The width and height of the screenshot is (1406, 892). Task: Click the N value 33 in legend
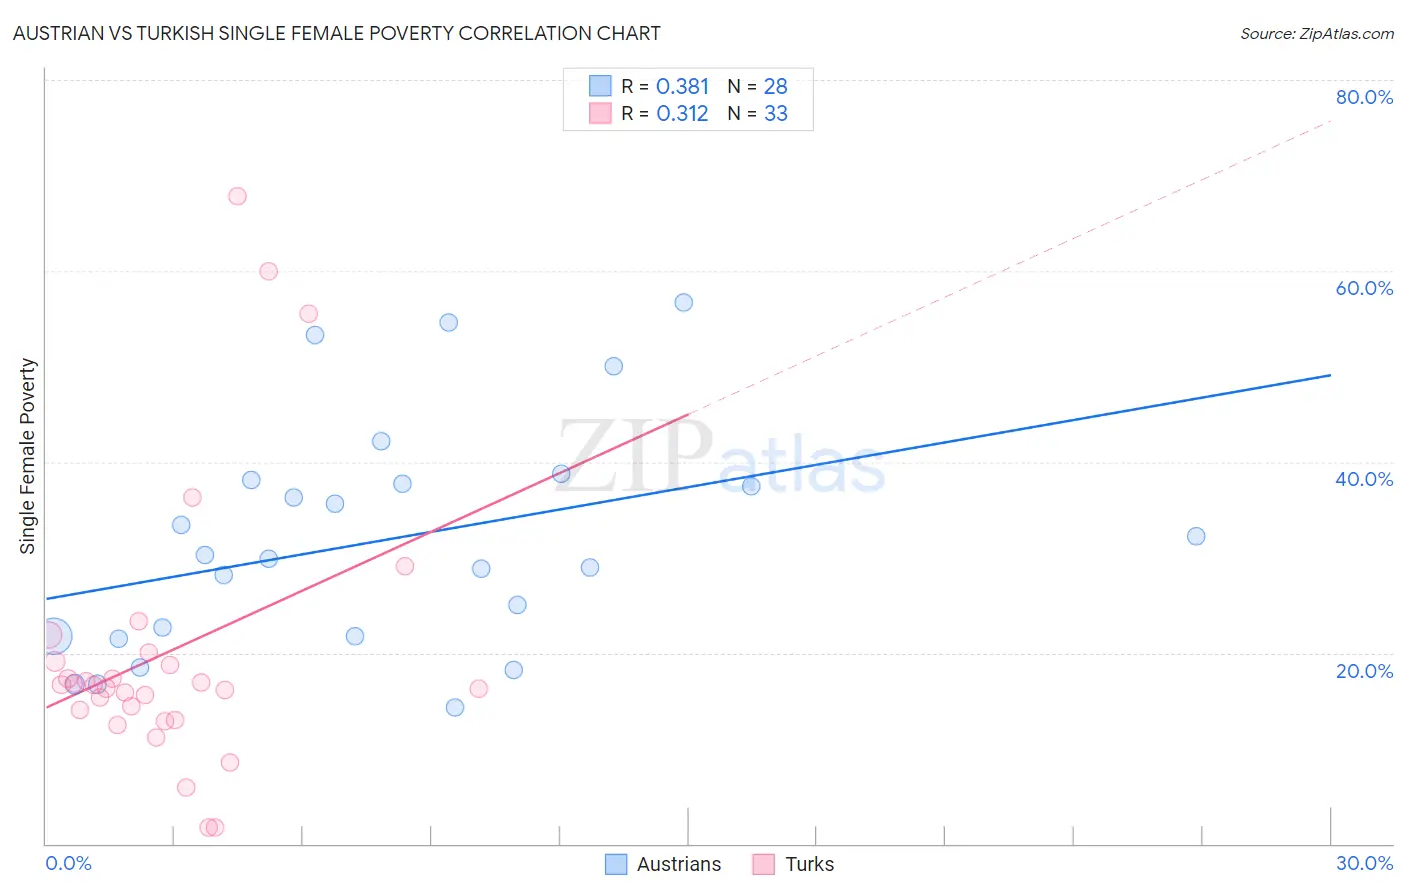[x=776, y=113]
